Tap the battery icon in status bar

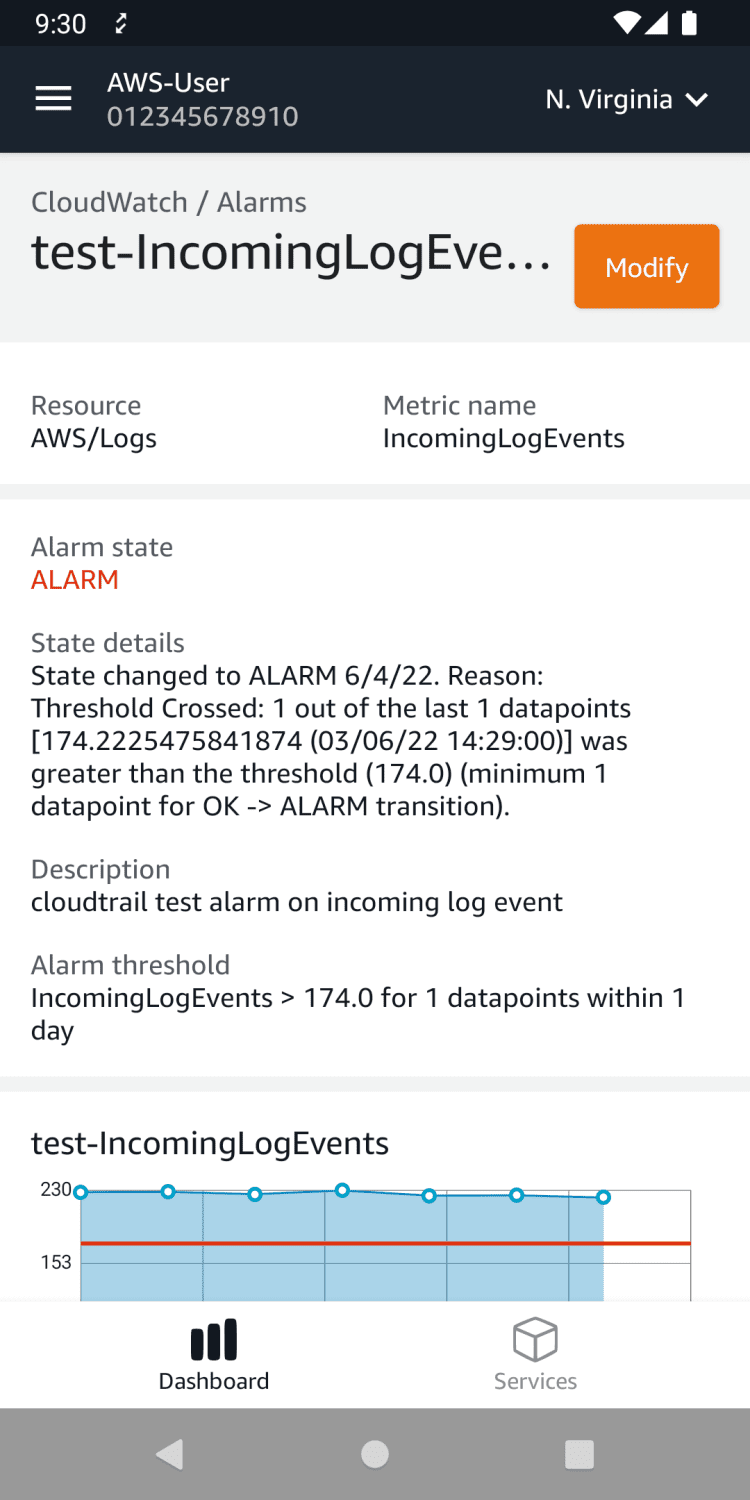point(689,23)
